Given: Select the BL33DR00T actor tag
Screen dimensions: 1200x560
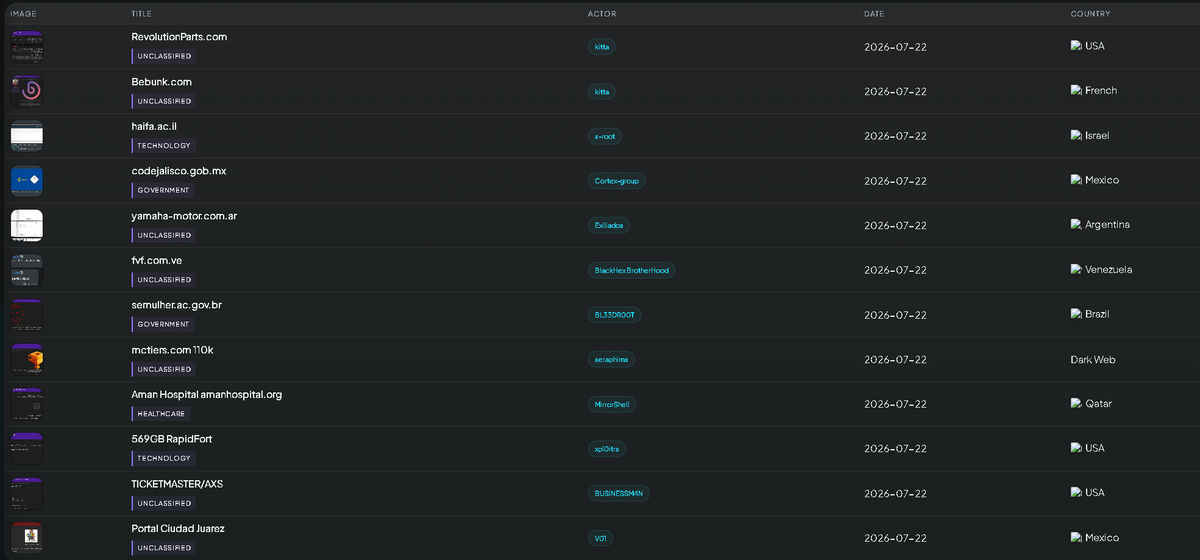Looking at the screenshot, I should 615,315.
